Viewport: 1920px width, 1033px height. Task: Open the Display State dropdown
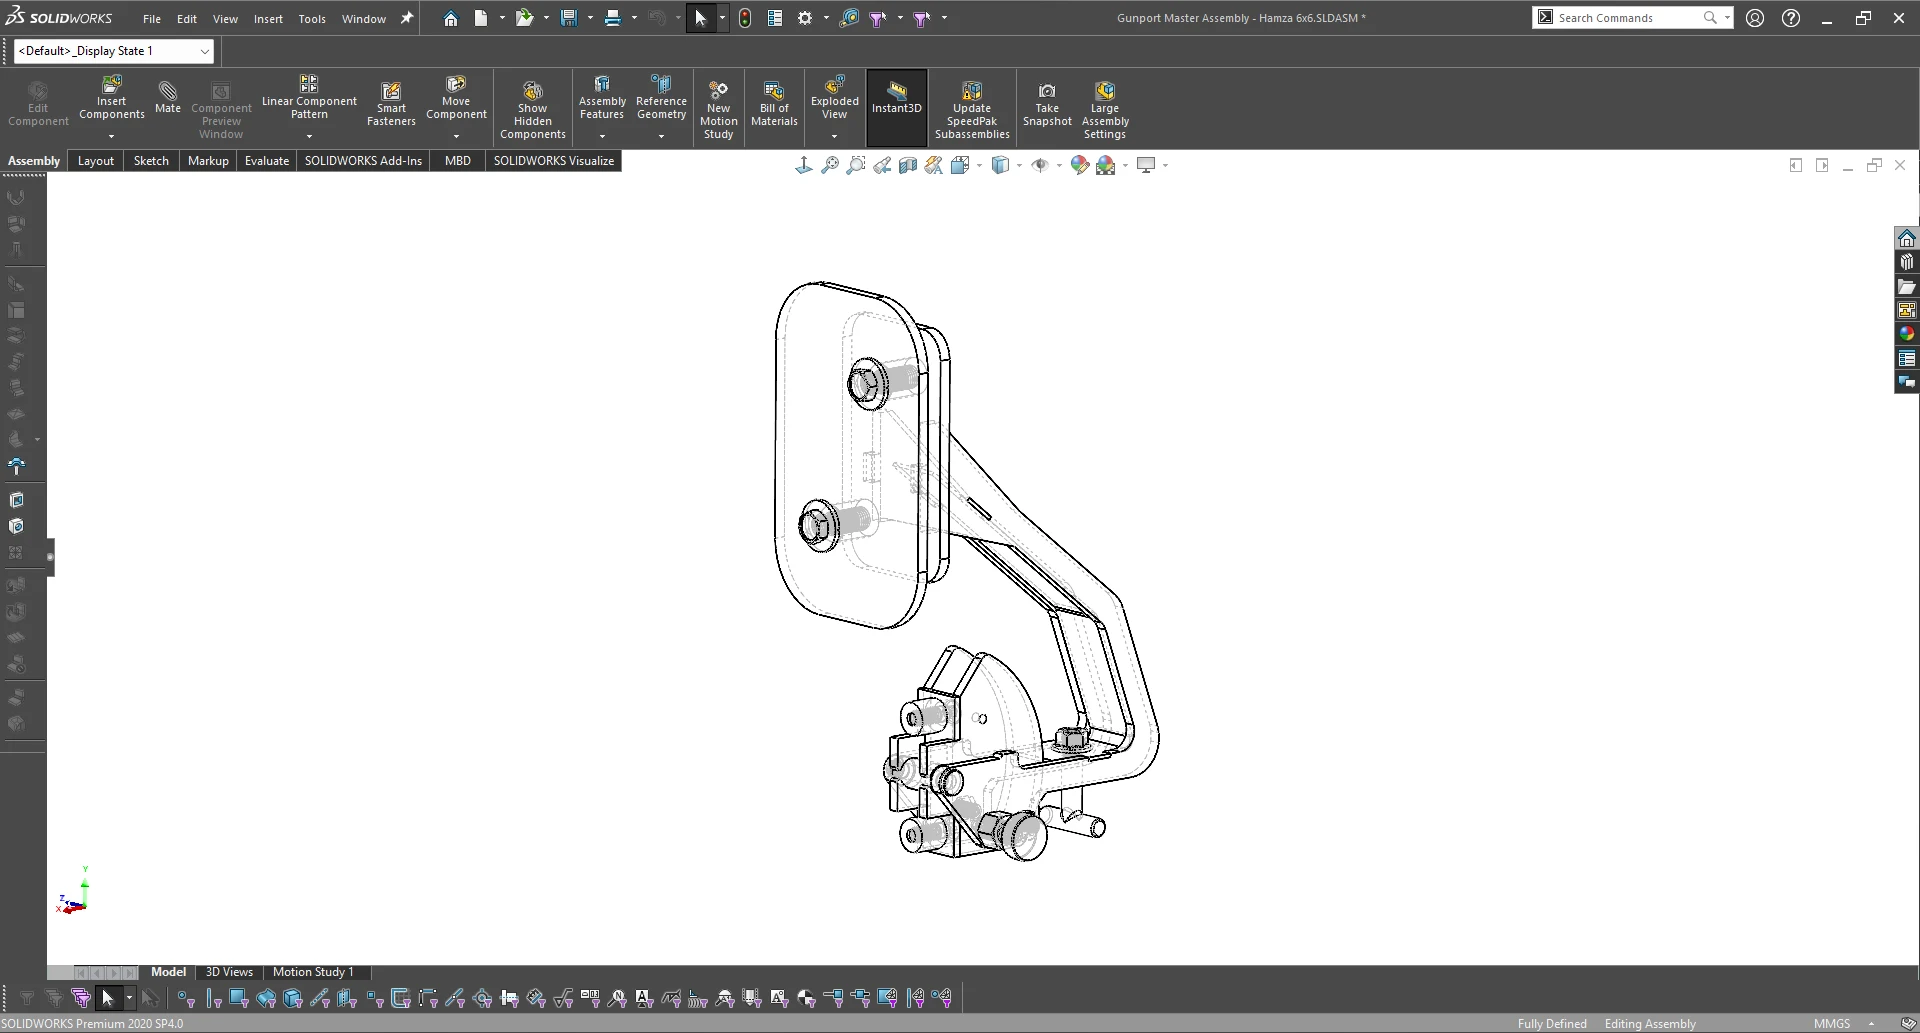pyautogui.click(x=204, y=51)
